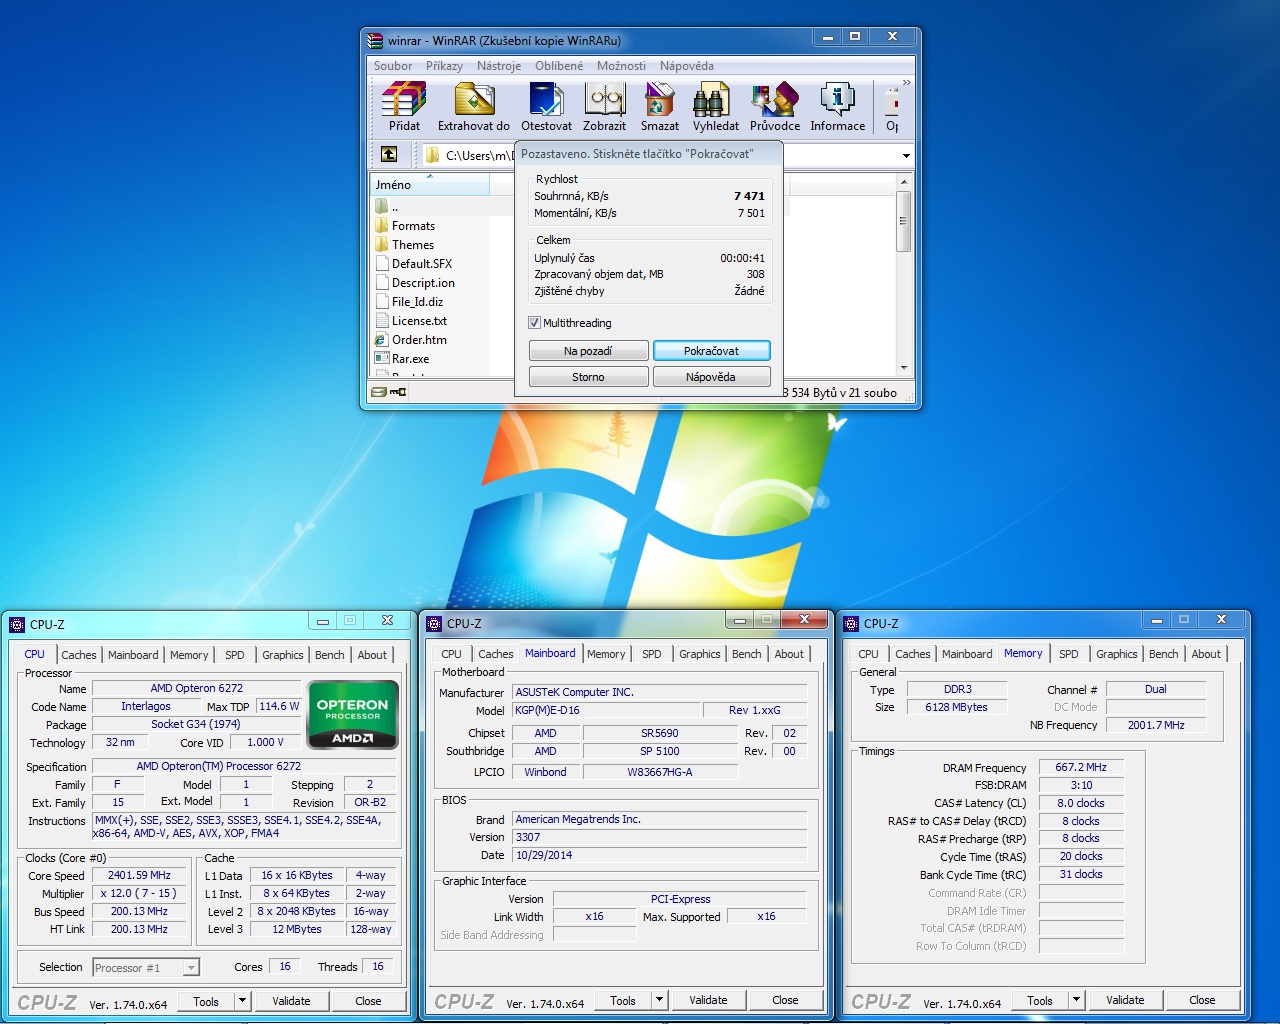Select the File_Id.diz file icon
The height and width of the screenshot is (1024, 1280).
pyautogui.click(x=382, y=302)
